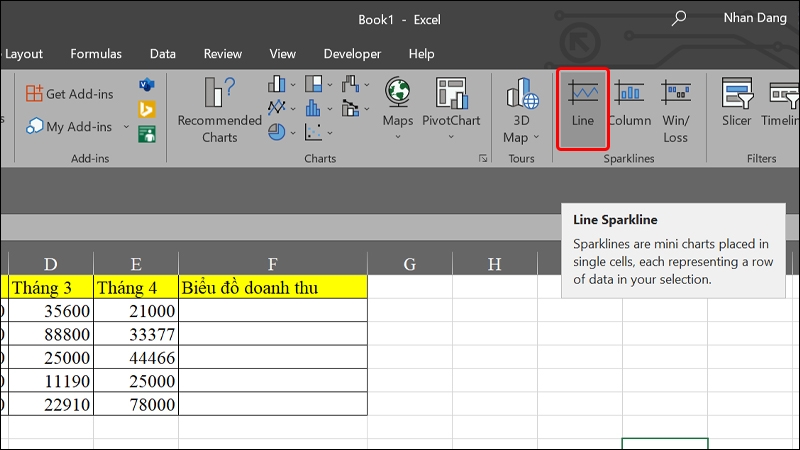Select column H header
The width and height of the screenshot is (800, 450).
[494, 264]
